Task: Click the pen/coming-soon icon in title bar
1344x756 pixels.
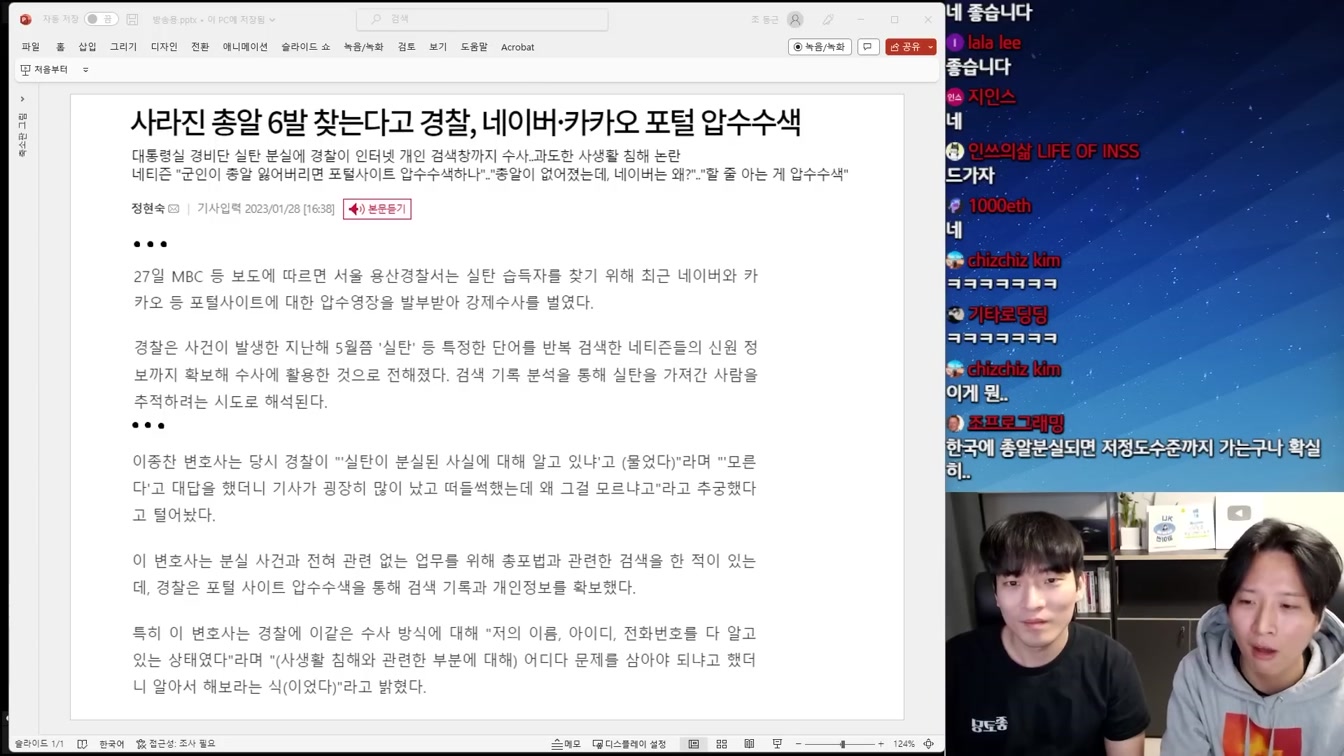Action: coord(828,19)
